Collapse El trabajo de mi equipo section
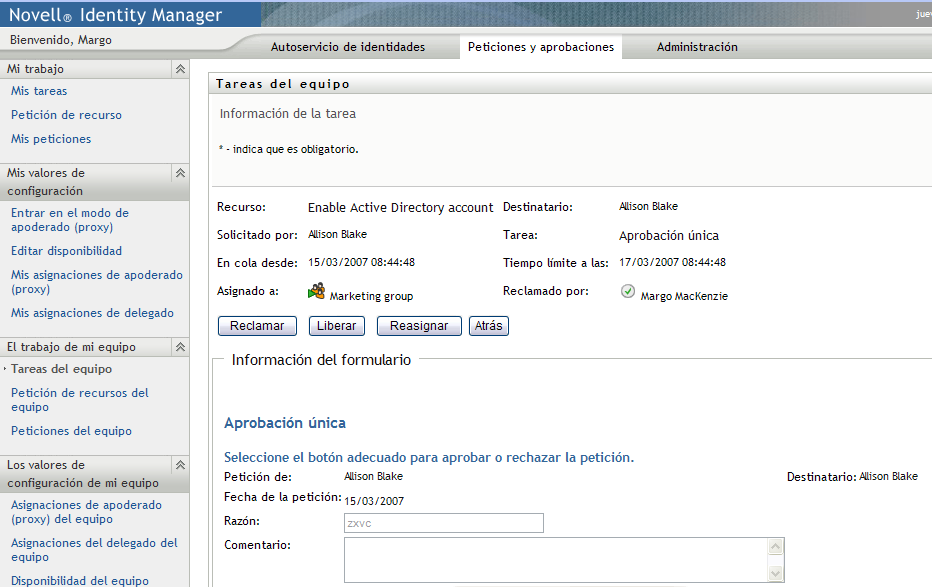 (180, 347)
